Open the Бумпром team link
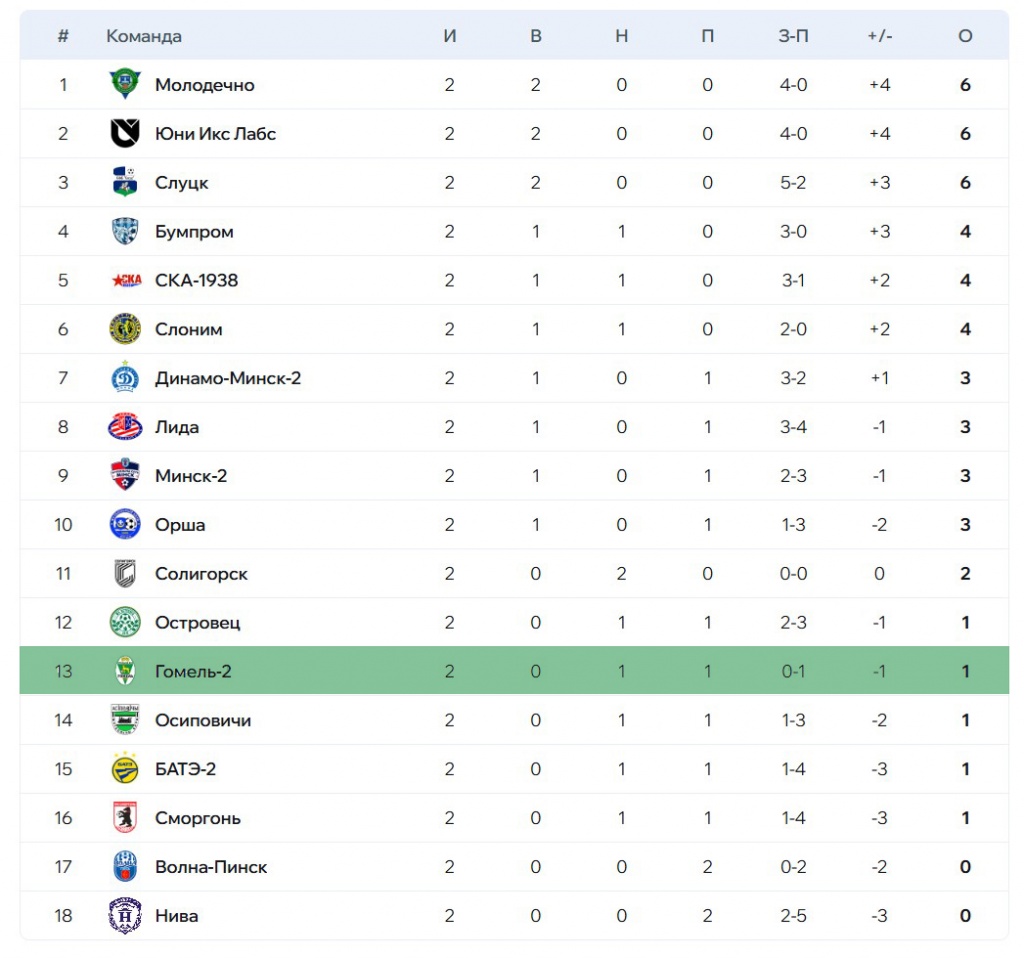Image resolution: width=1024 pixels, height=958 pixels. 194,232
